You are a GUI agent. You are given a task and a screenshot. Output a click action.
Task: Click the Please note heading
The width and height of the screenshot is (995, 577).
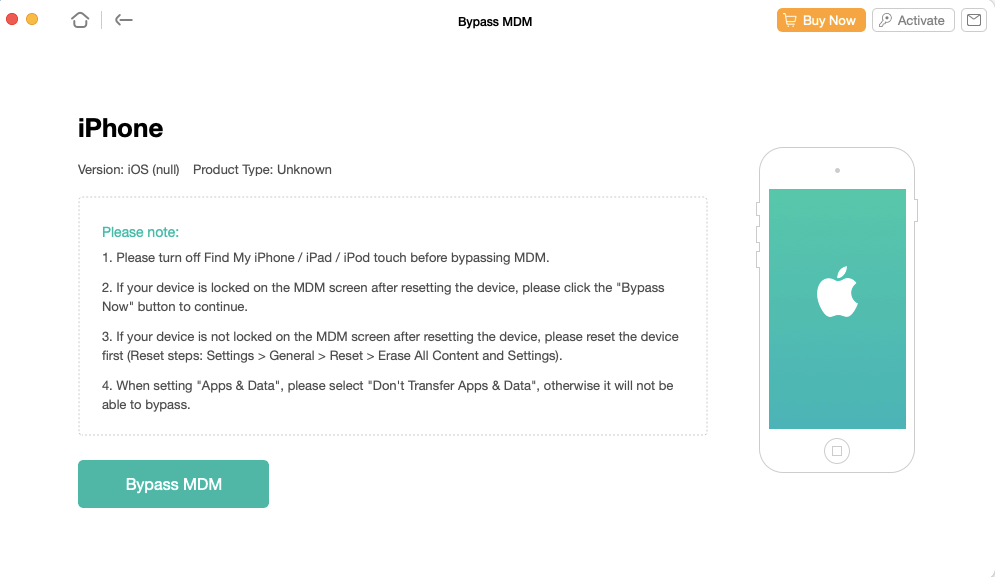click(x=140, y=232)
